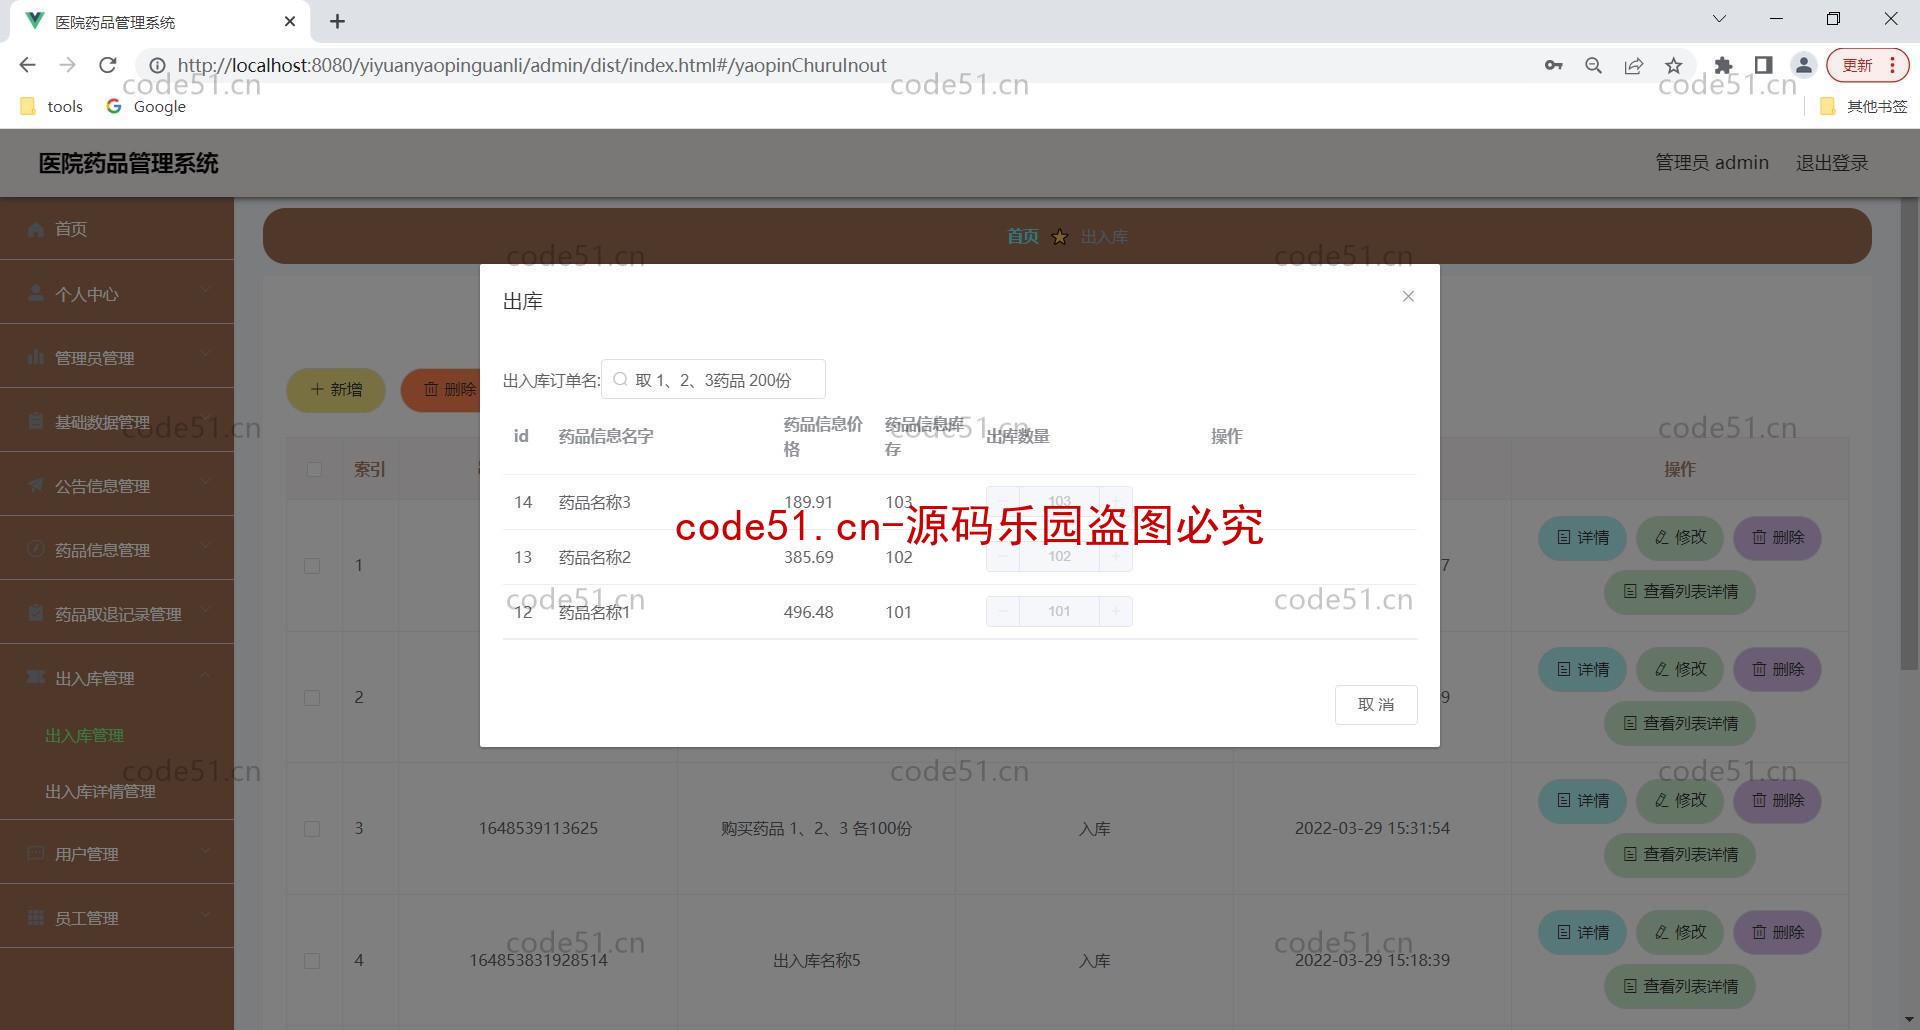The image size is (1920, 1030).
Task: Click the address bar URL
Action: tap(532, 65)
